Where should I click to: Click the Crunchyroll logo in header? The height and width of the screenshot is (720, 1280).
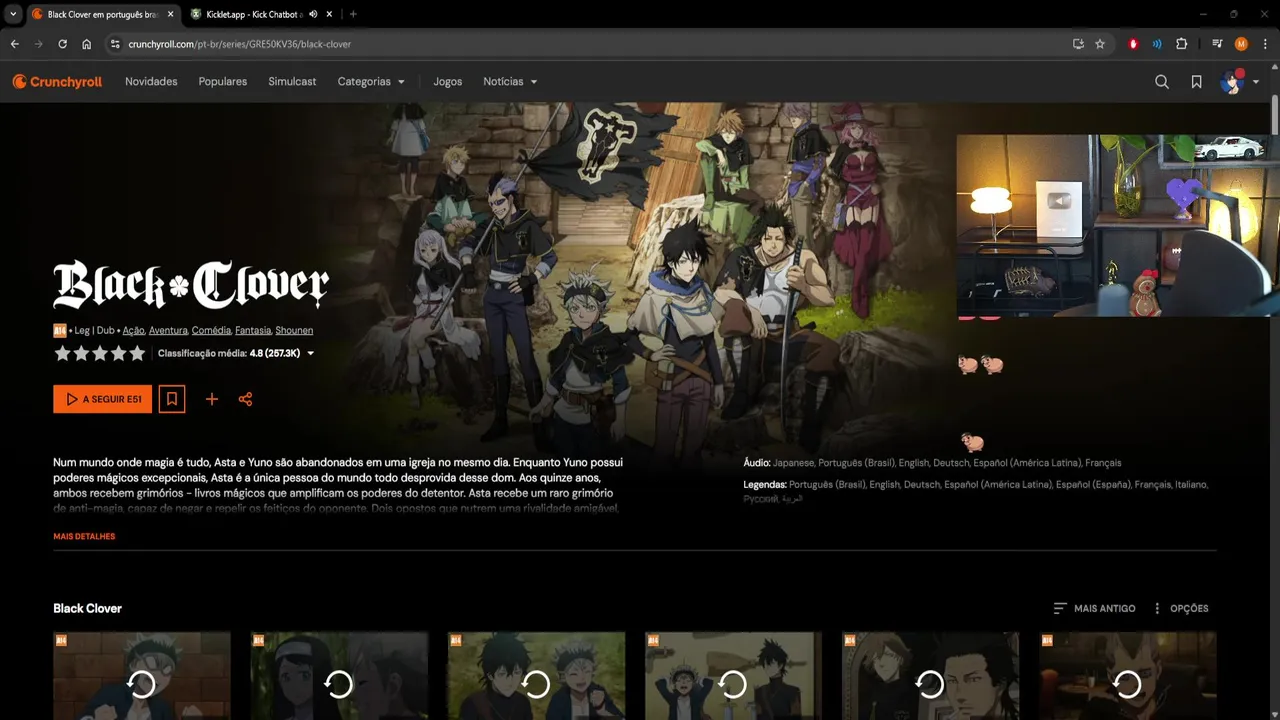pos(57,82)
